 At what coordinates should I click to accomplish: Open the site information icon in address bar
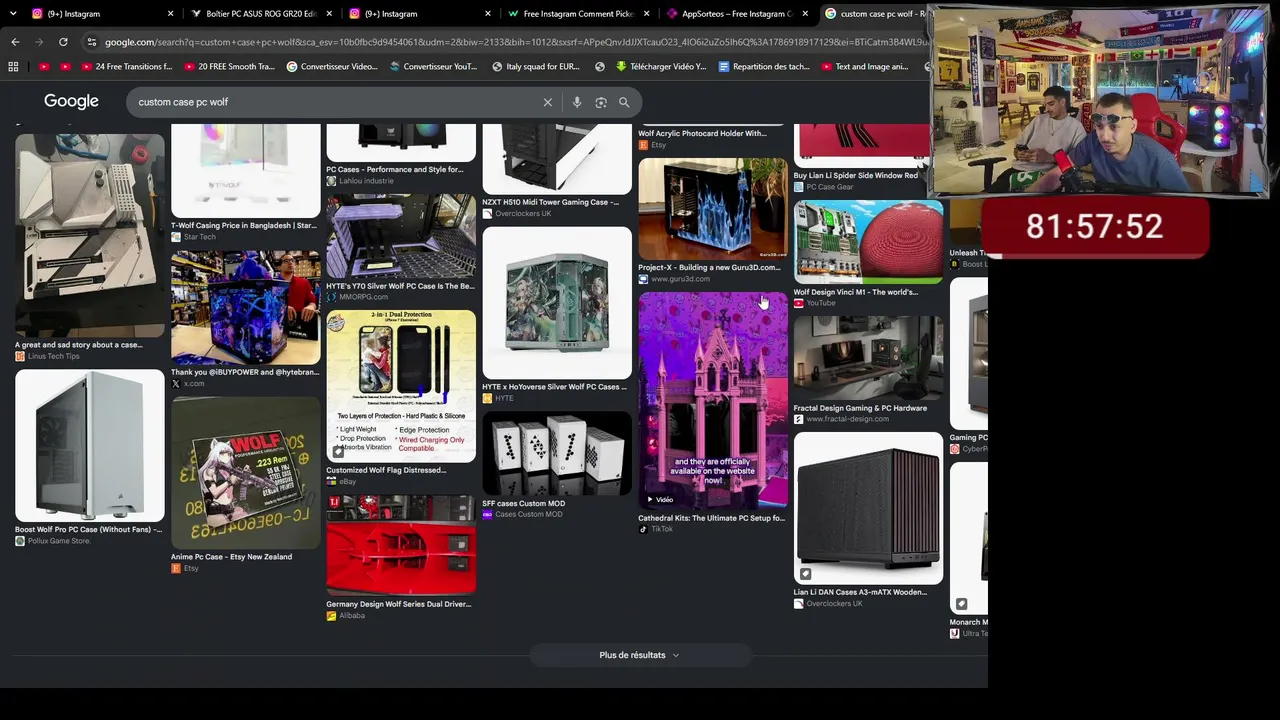click(92, 42)
